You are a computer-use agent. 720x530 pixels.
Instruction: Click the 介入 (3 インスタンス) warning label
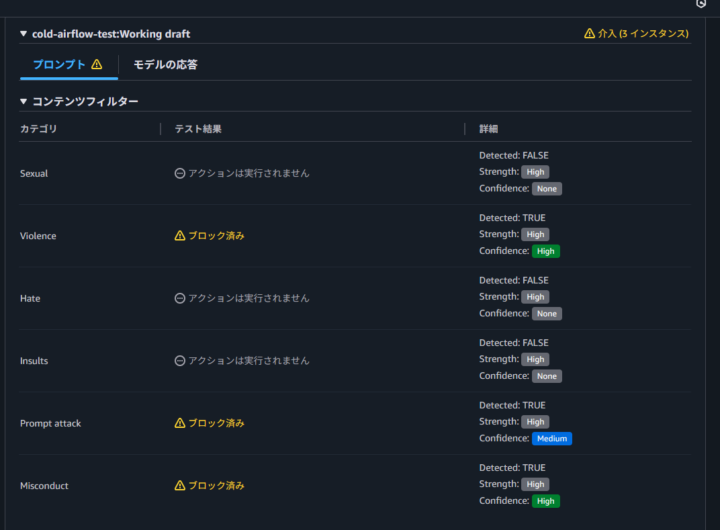pos(636,34)
